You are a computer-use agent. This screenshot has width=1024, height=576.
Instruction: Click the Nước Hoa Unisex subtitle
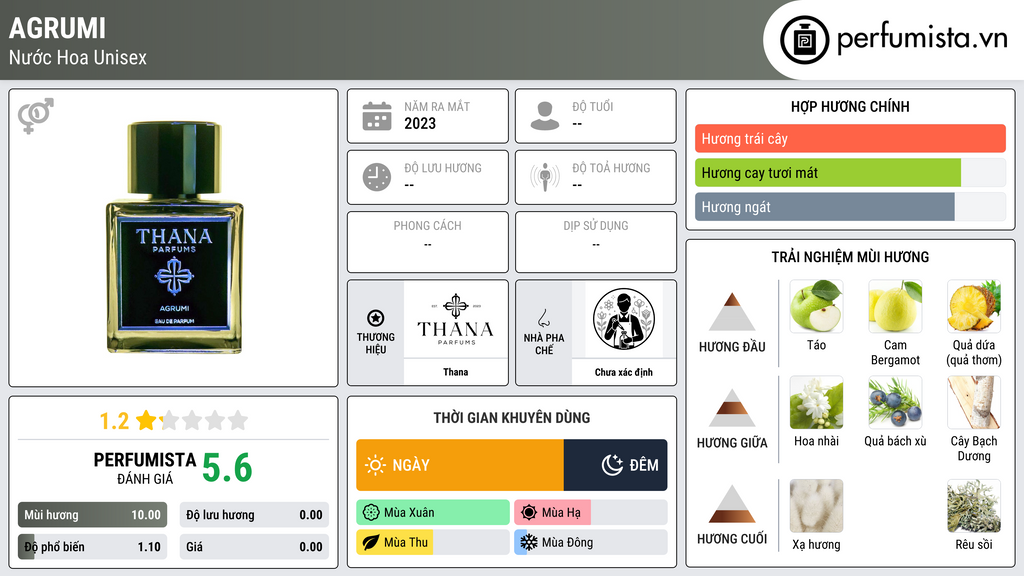click(78, 57)
